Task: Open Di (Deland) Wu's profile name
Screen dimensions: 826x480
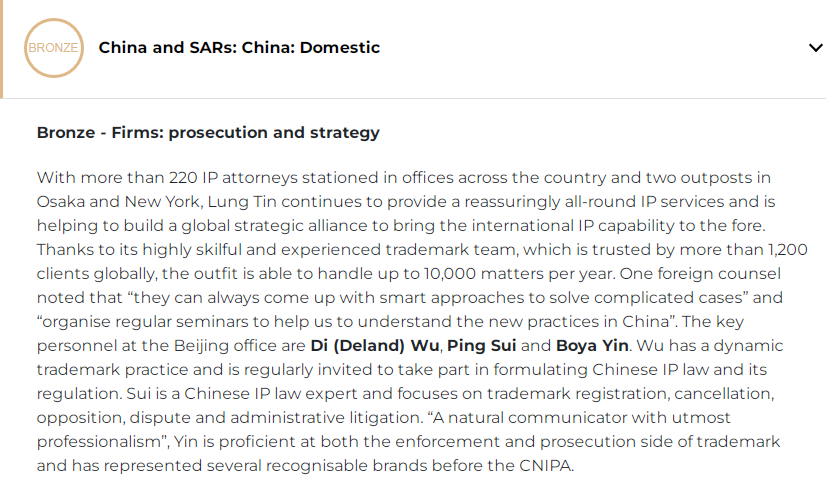Action: pos(375,346)
